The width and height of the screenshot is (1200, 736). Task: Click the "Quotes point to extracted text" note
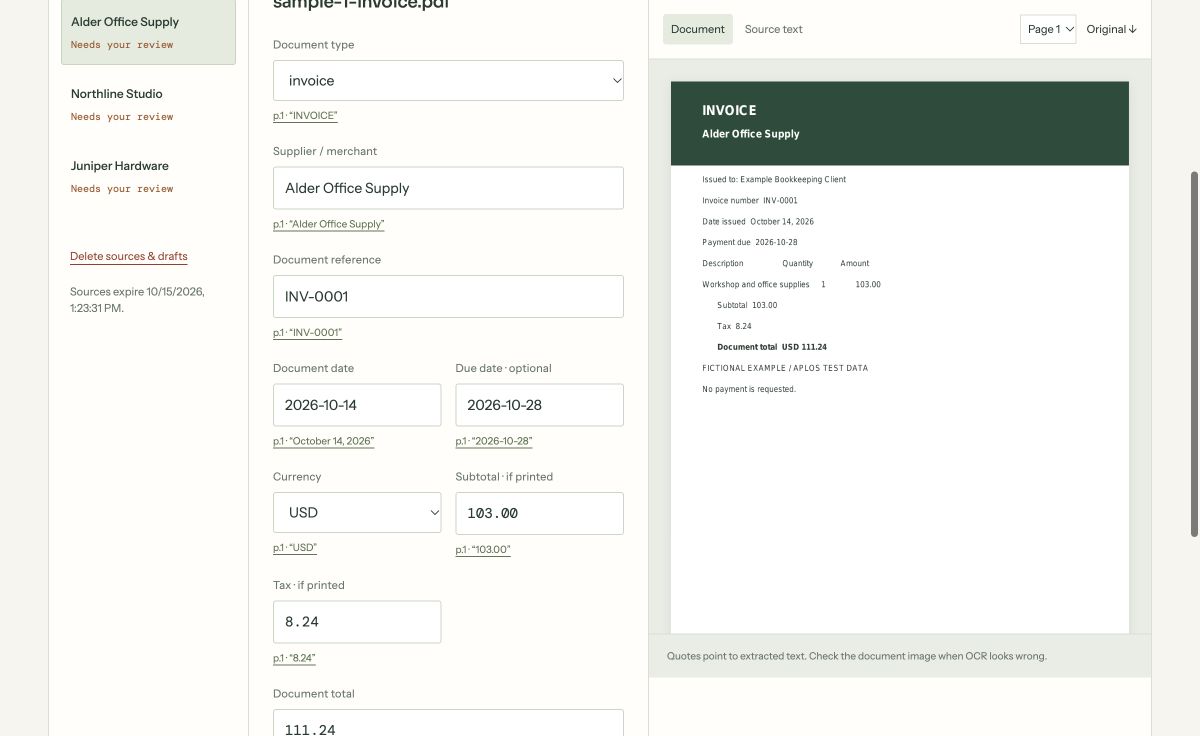pyautogui.click(x=857, y=656)
